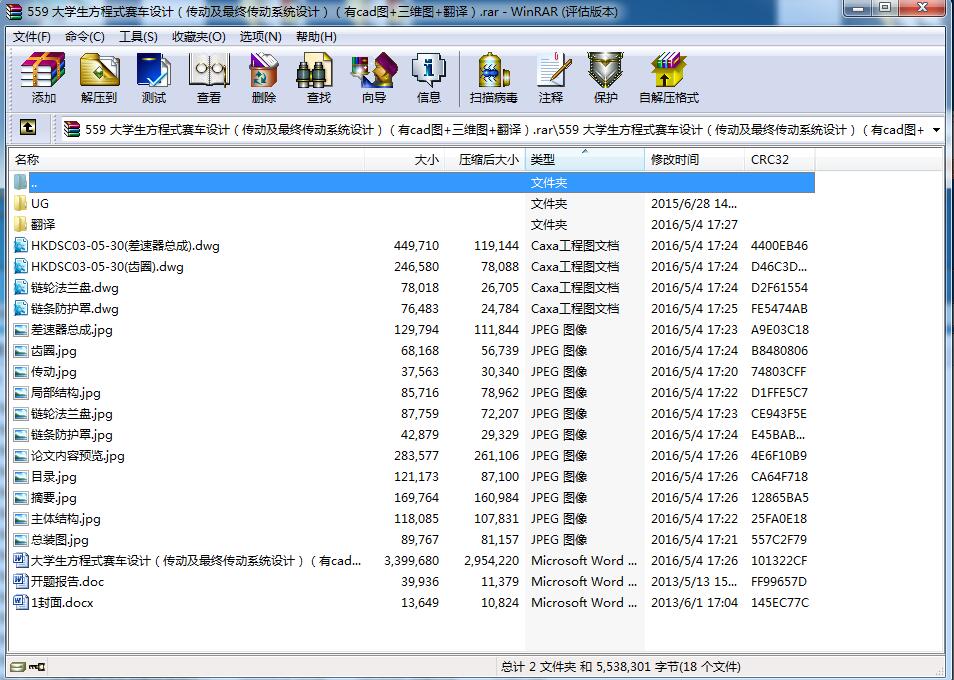Screen dimensions: 954x680
Task: Open the 文件(F) menu
Action: (x=32, y=36)
